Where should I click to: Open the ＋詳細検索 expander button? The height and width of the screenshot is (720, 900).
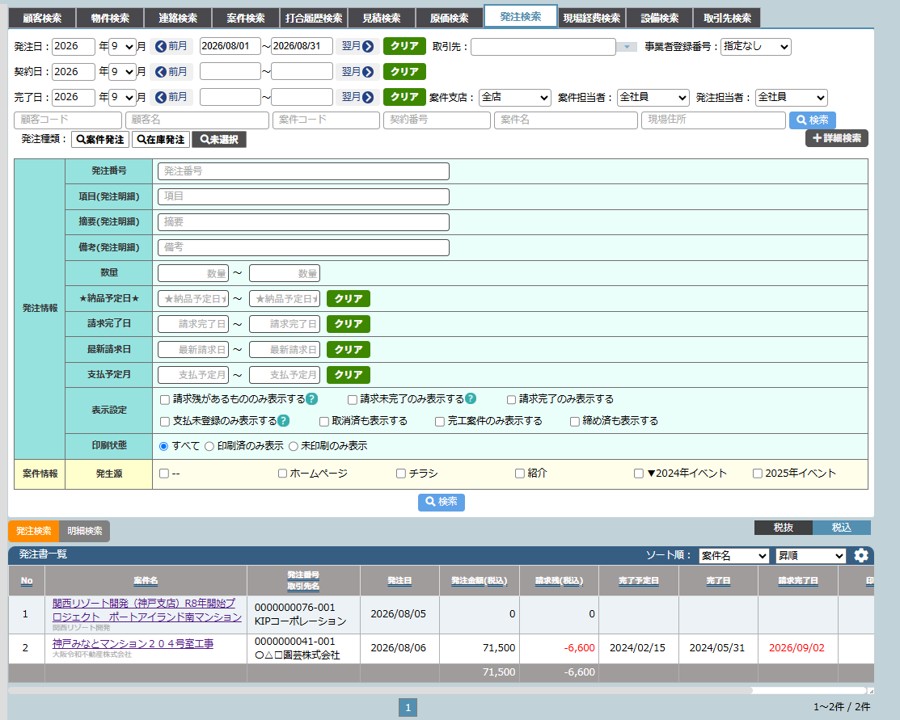tap(837, 138)
